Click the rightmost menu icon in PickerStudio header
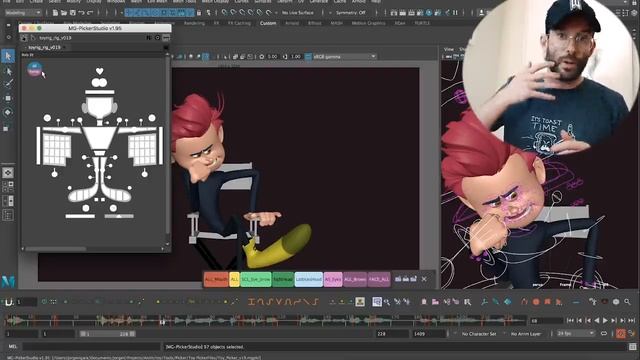Viewport: 640px width, 360px height. (x=166, y=38)
